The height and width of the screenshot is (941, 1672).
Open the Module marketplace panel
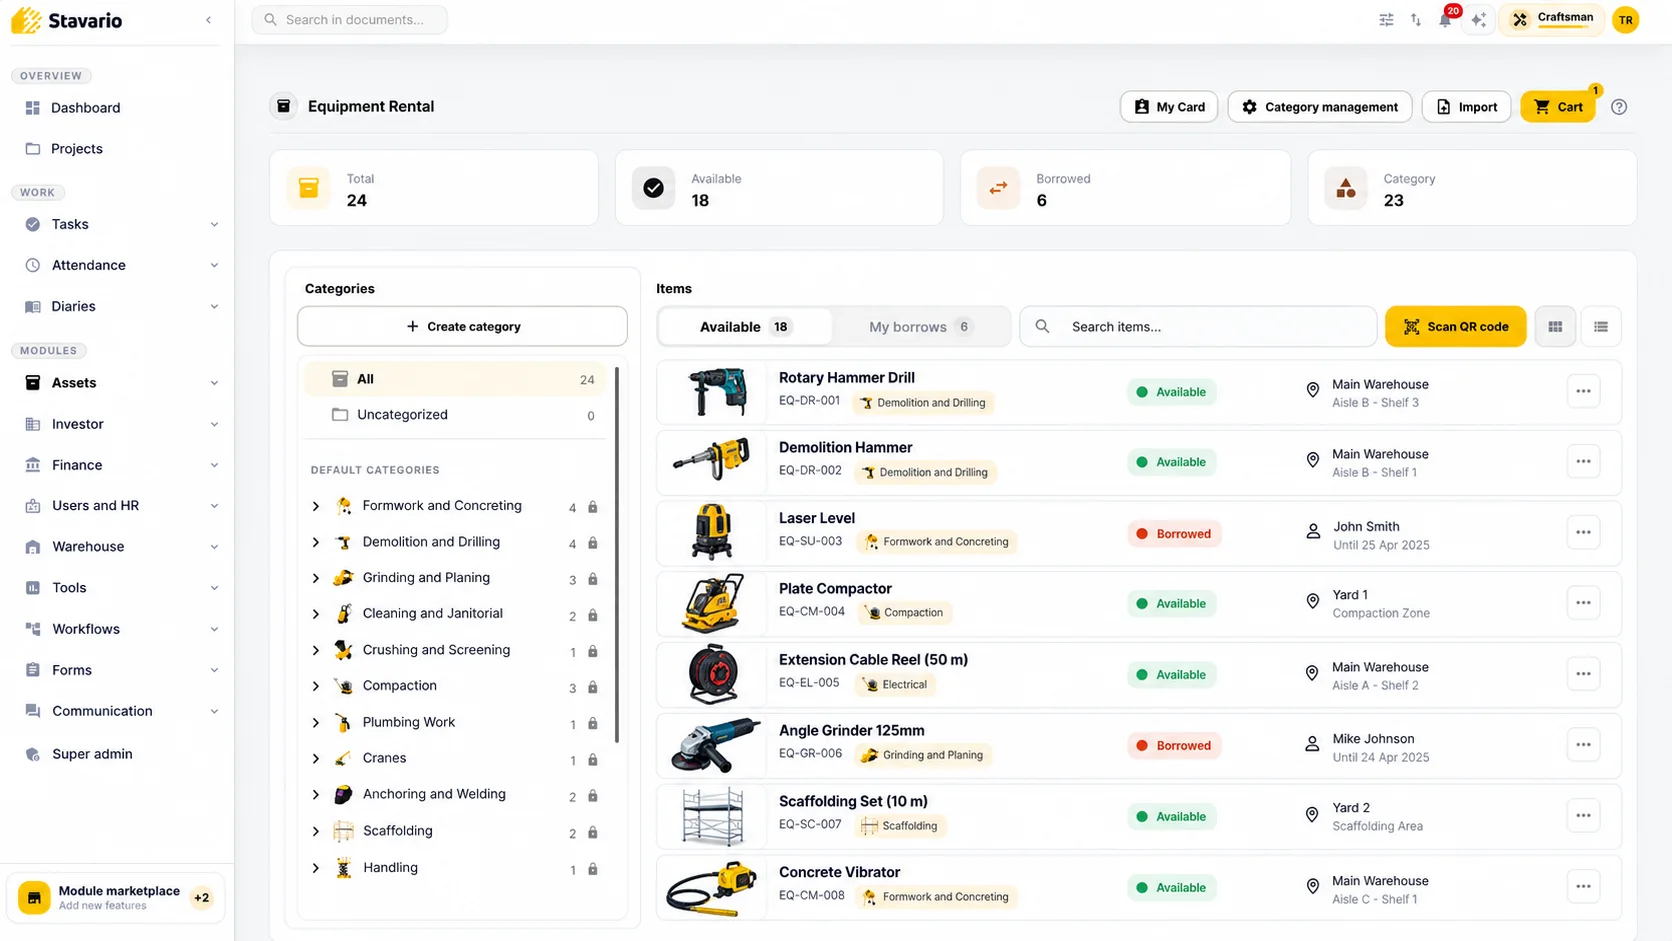click(x=117, y=897)
